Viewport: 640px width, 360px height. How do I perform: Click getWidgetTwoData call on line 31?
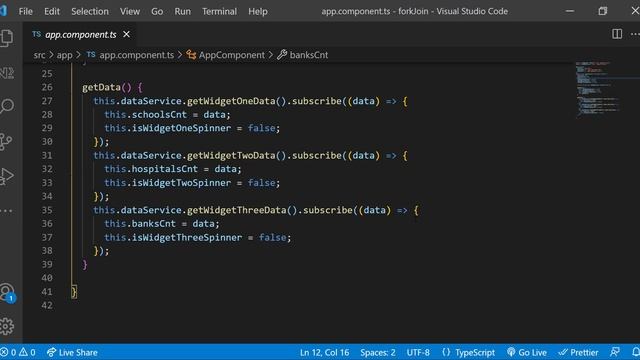(x=231, y=156)
